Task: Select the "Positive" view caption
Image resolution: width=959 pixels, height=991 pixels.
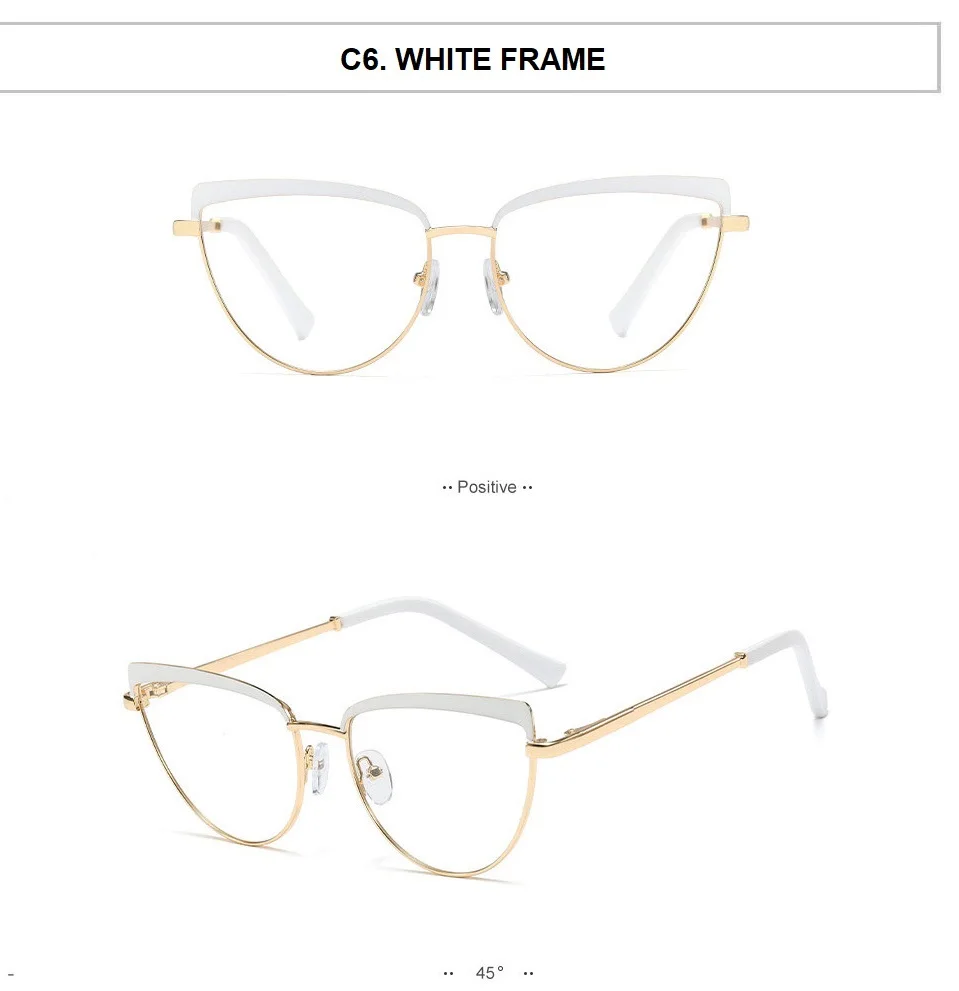Action: click(x=487, y=487)
